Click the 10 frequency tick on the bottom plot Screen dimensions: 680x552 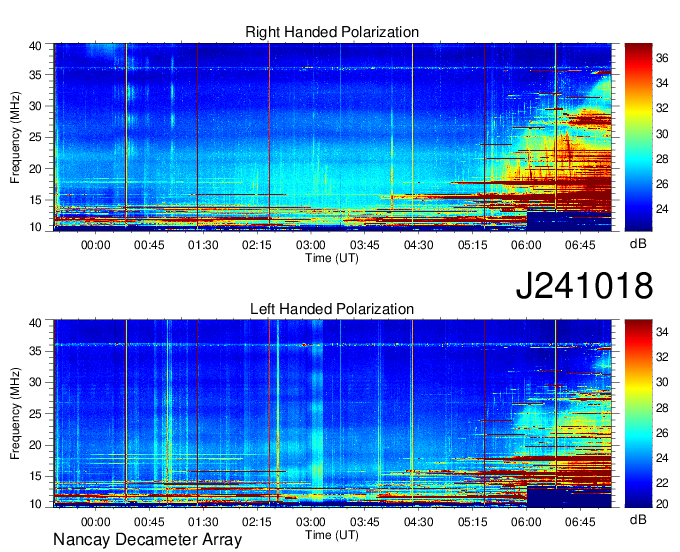pos(36,504)
